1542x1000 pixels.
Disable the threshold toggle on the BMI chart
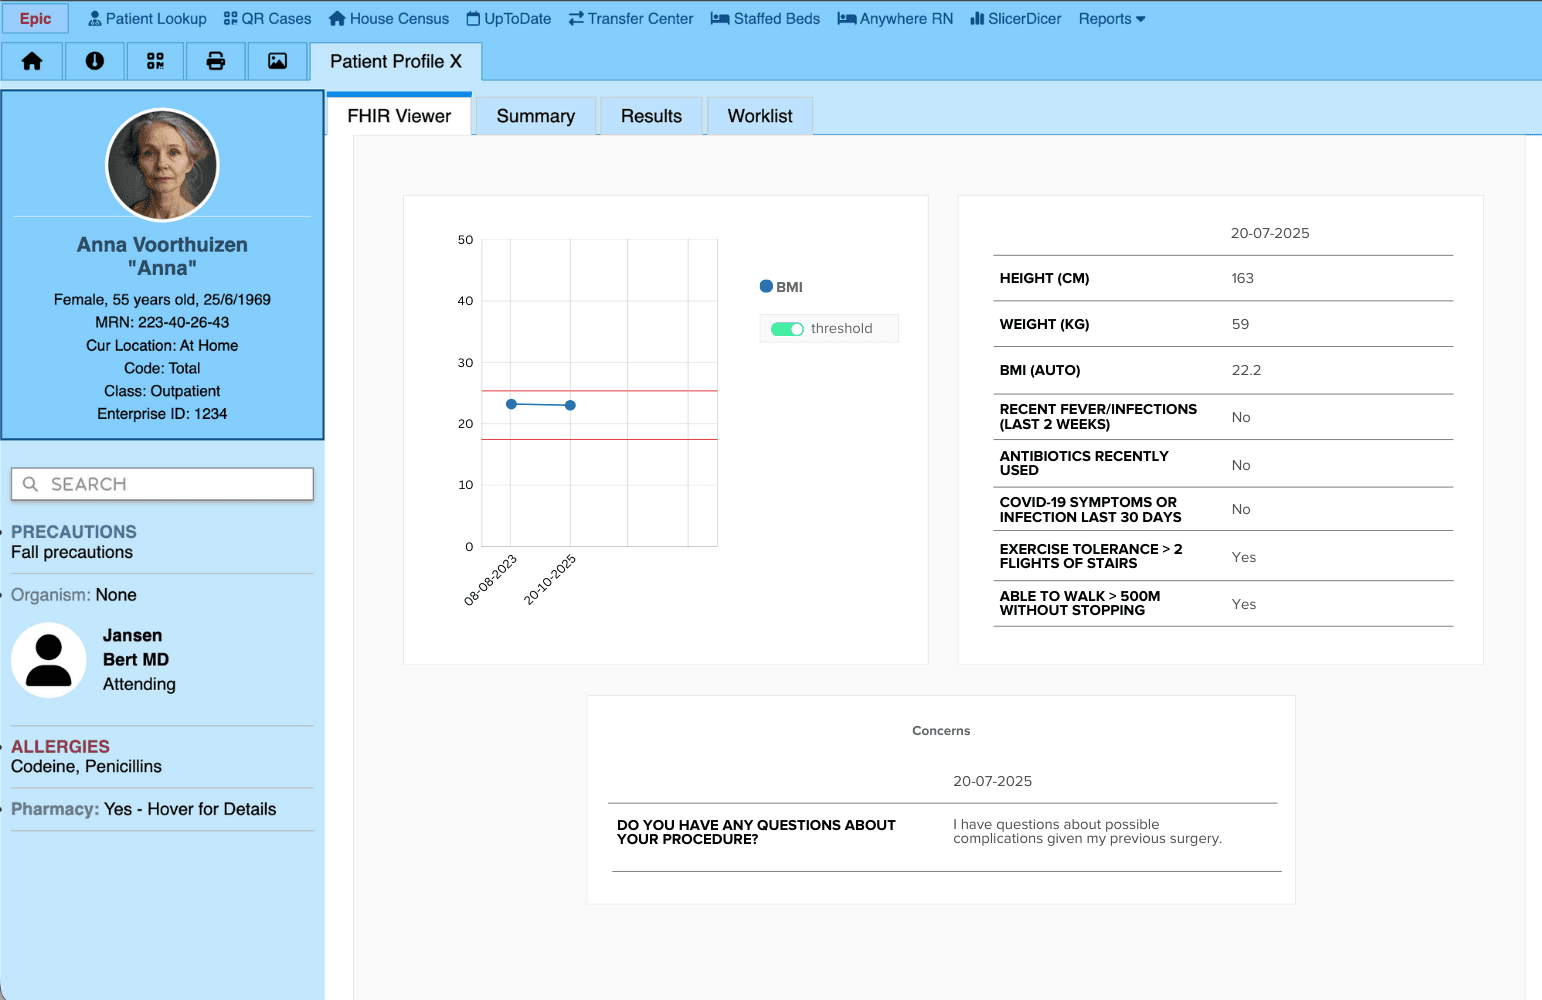coord(788,328)
